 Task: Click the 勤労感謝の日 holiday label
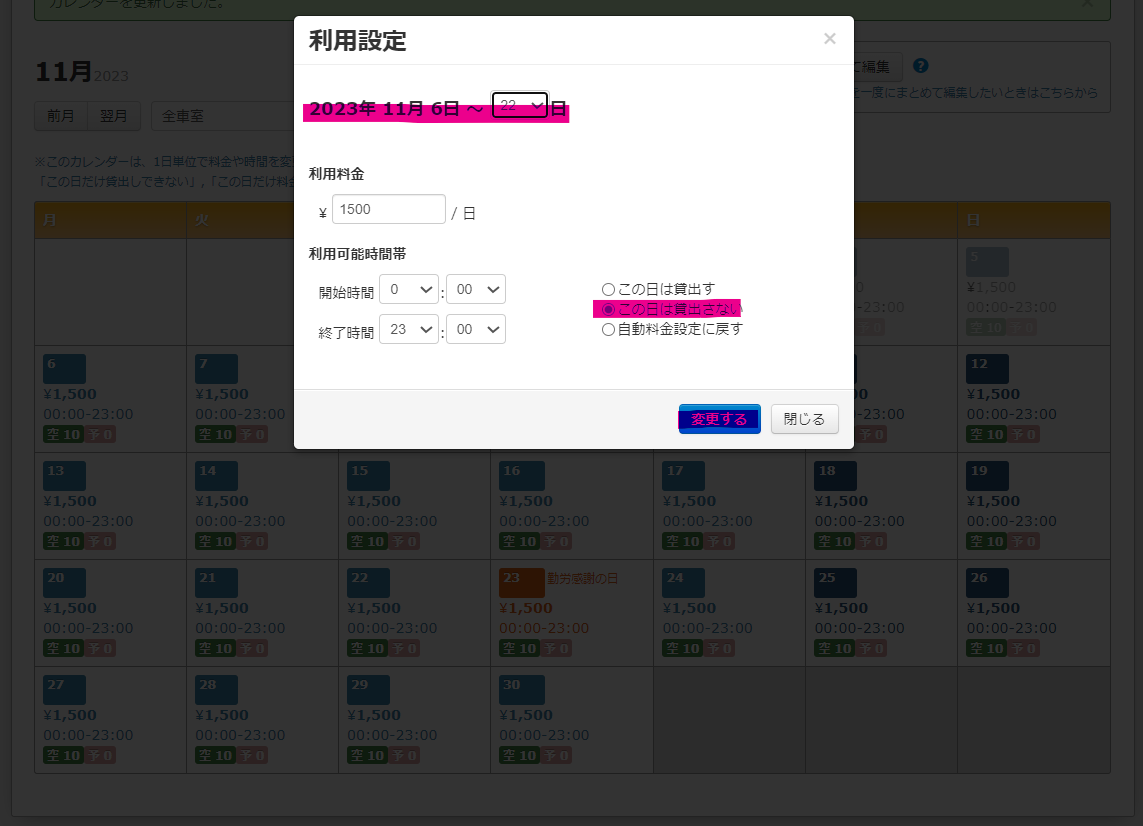pos(582,578)
